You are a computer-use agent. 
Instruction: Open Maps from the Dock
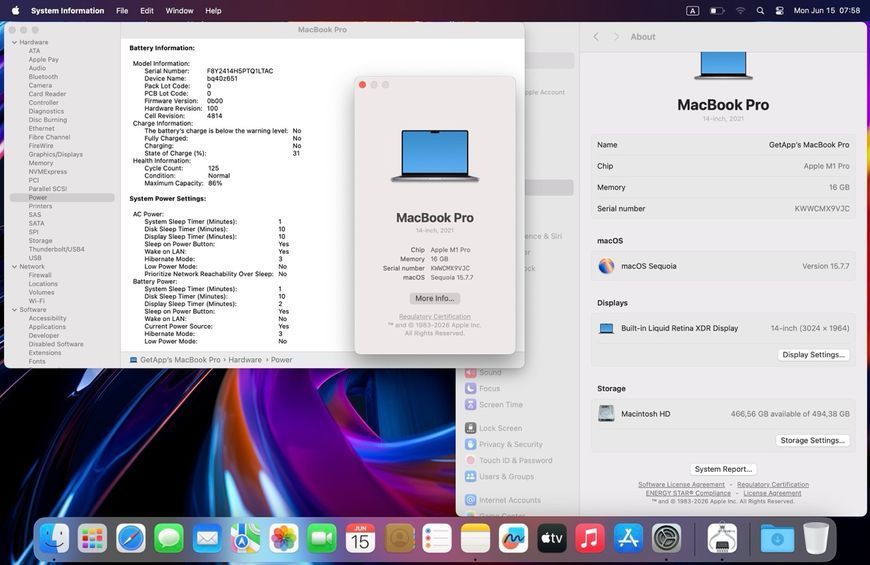245,538
